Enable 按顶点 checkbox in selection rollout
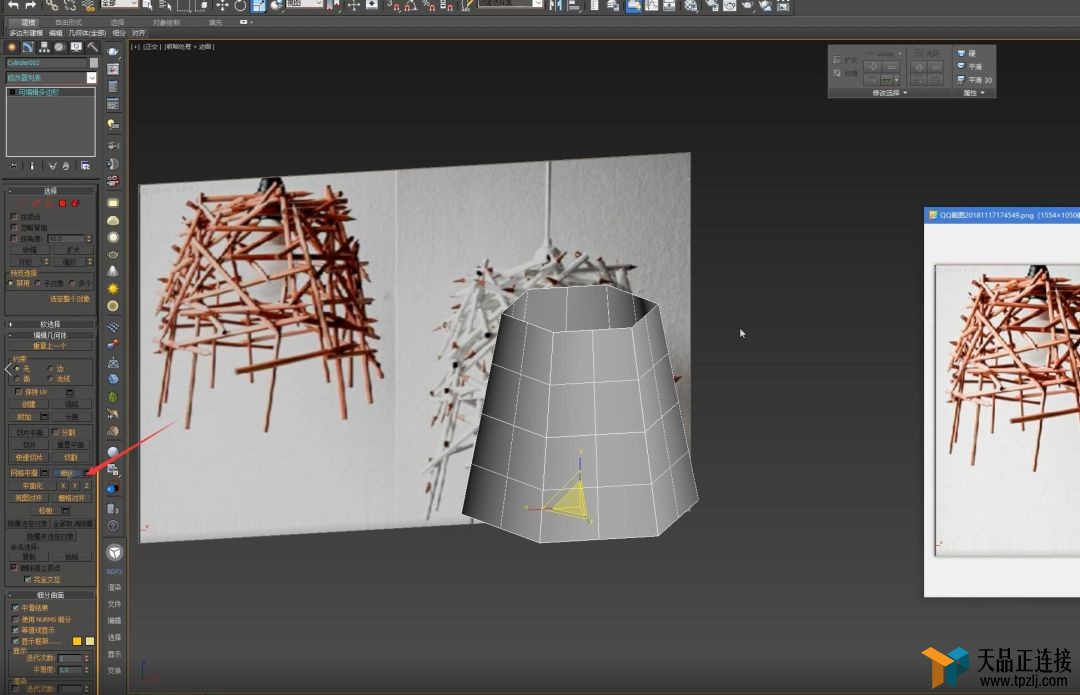This screenshot has height=695, width=1080. coord(14,217)
